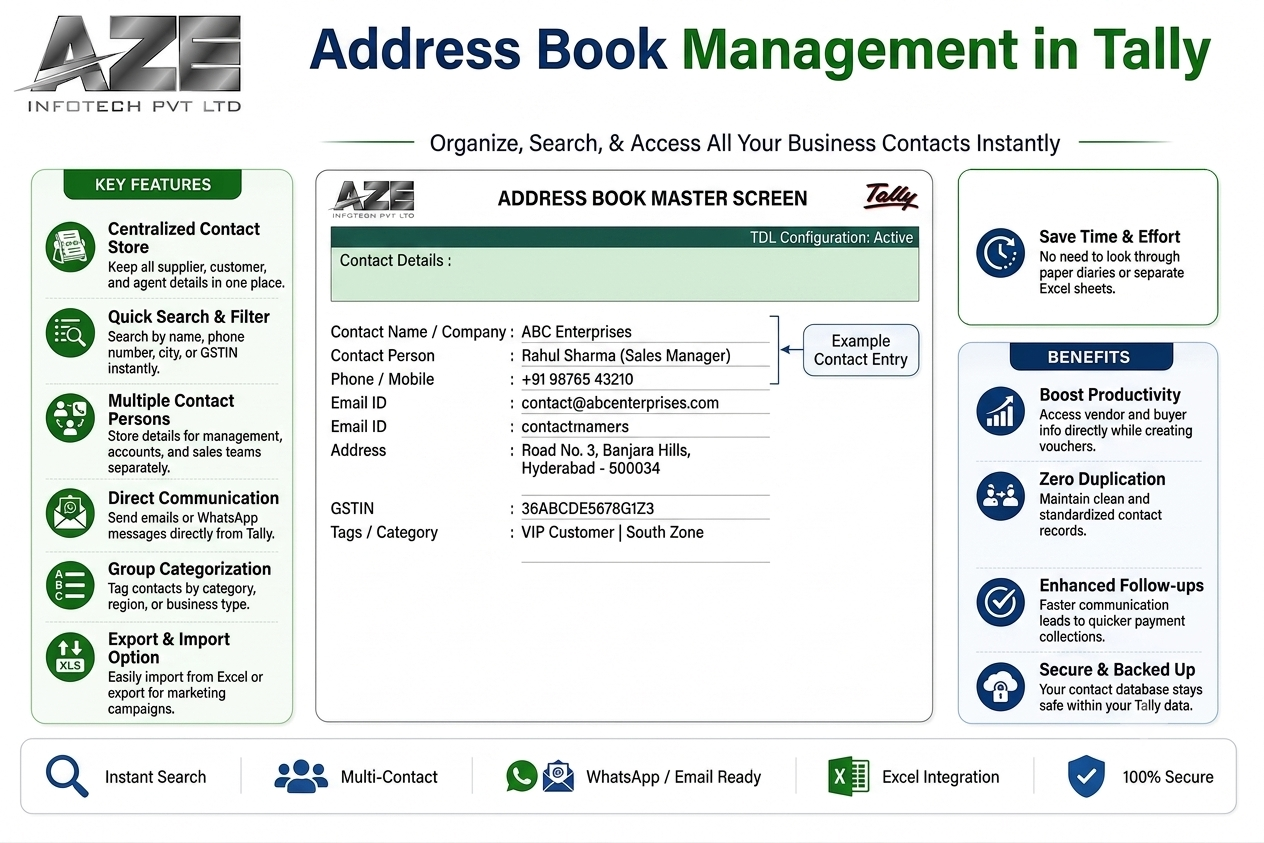Click the Enhanced Follow-ups heading
The width and height of the screenshot is (1264, 843).
pos(1121,586)
